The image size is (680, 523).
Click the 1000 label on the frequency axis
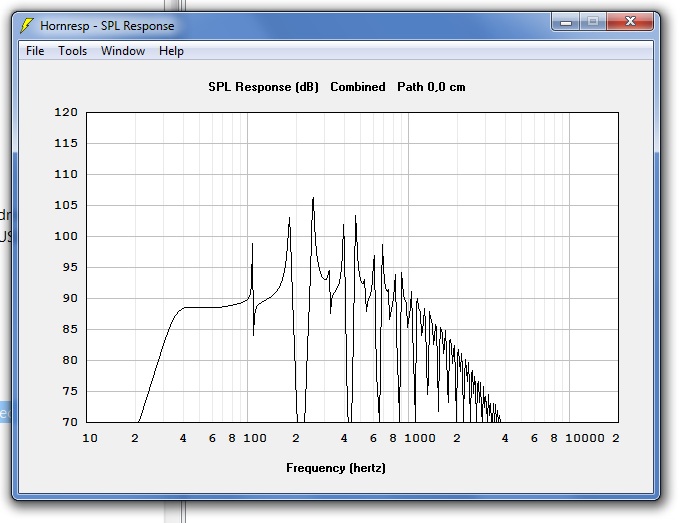pos(420,438)
